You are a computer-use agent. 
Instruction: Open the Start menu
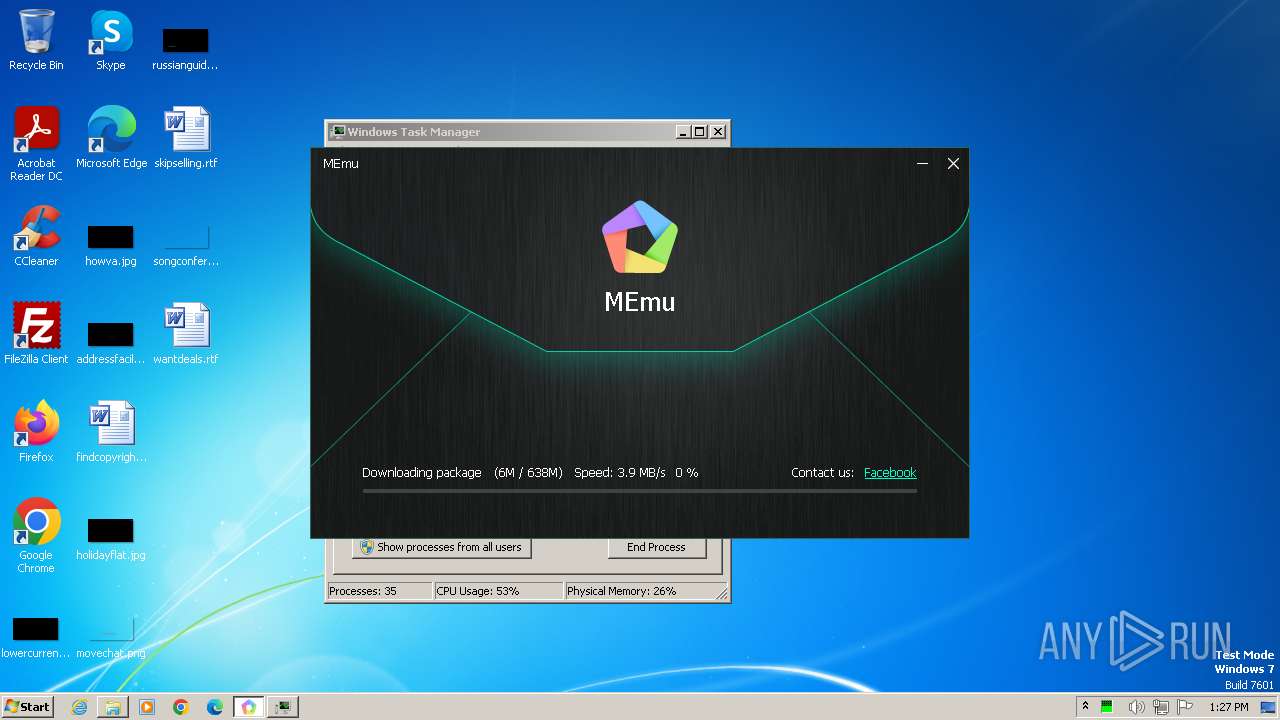(x=27, y=706)
